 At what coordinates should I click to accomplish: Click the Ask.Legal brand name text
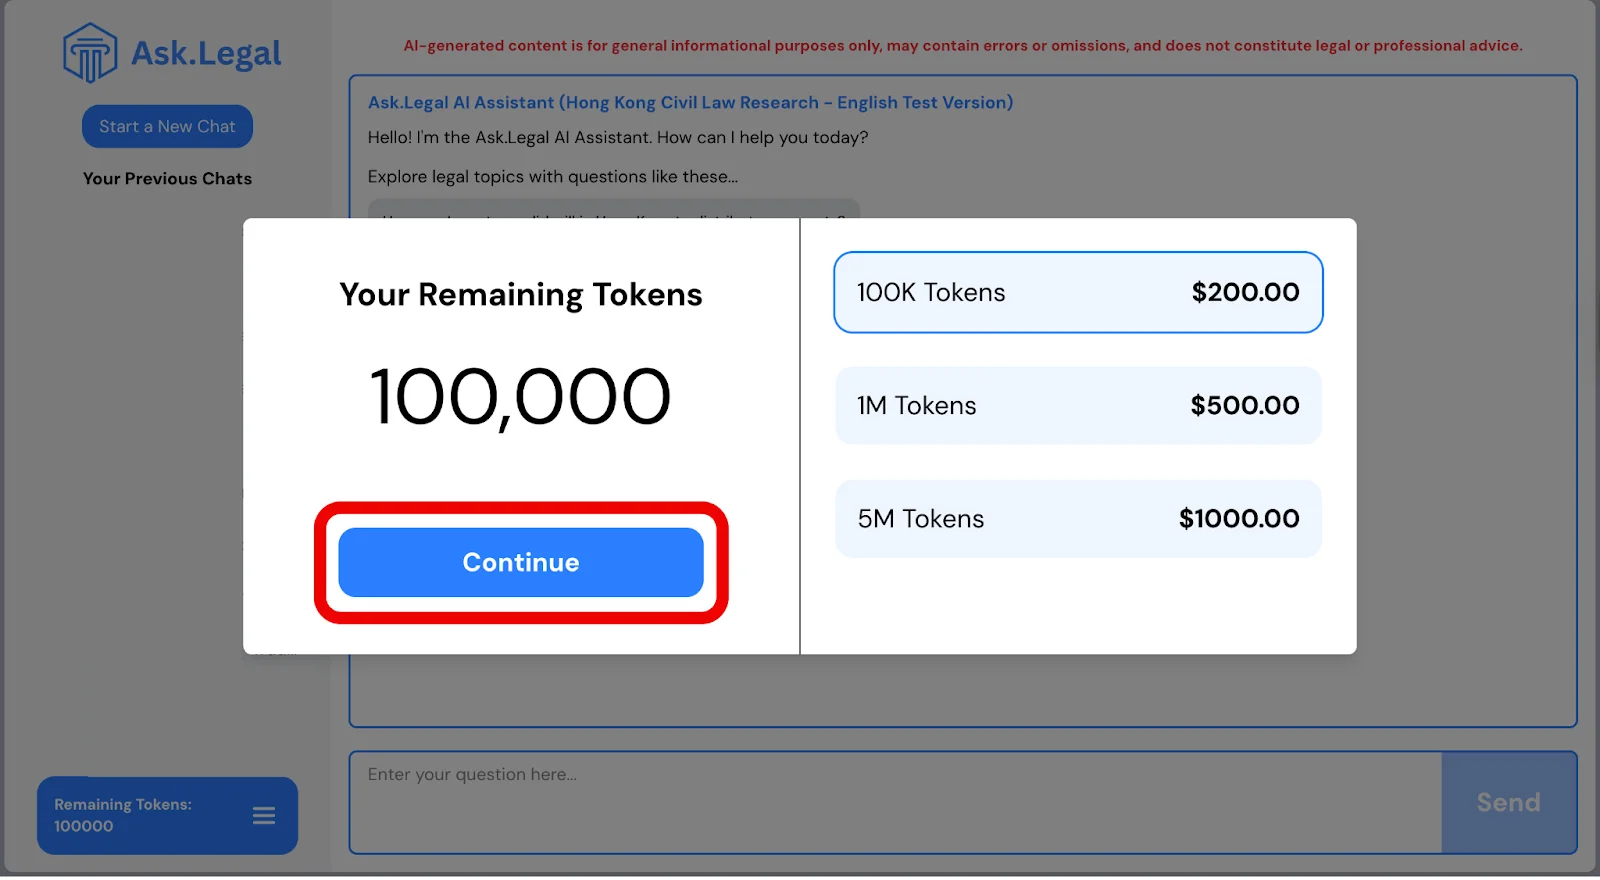coord(206,54)
